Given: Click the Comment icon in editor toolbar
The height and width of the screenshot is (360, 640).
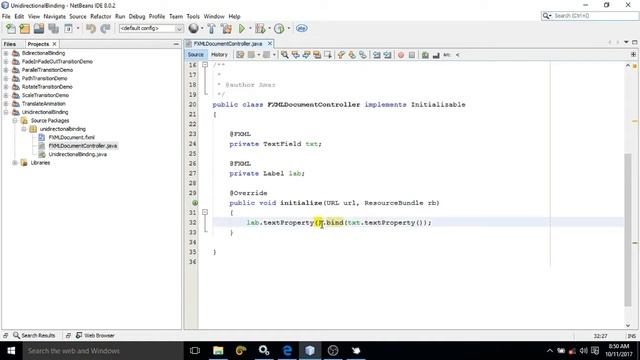Looking at the screenshot, I should (425, 55).
